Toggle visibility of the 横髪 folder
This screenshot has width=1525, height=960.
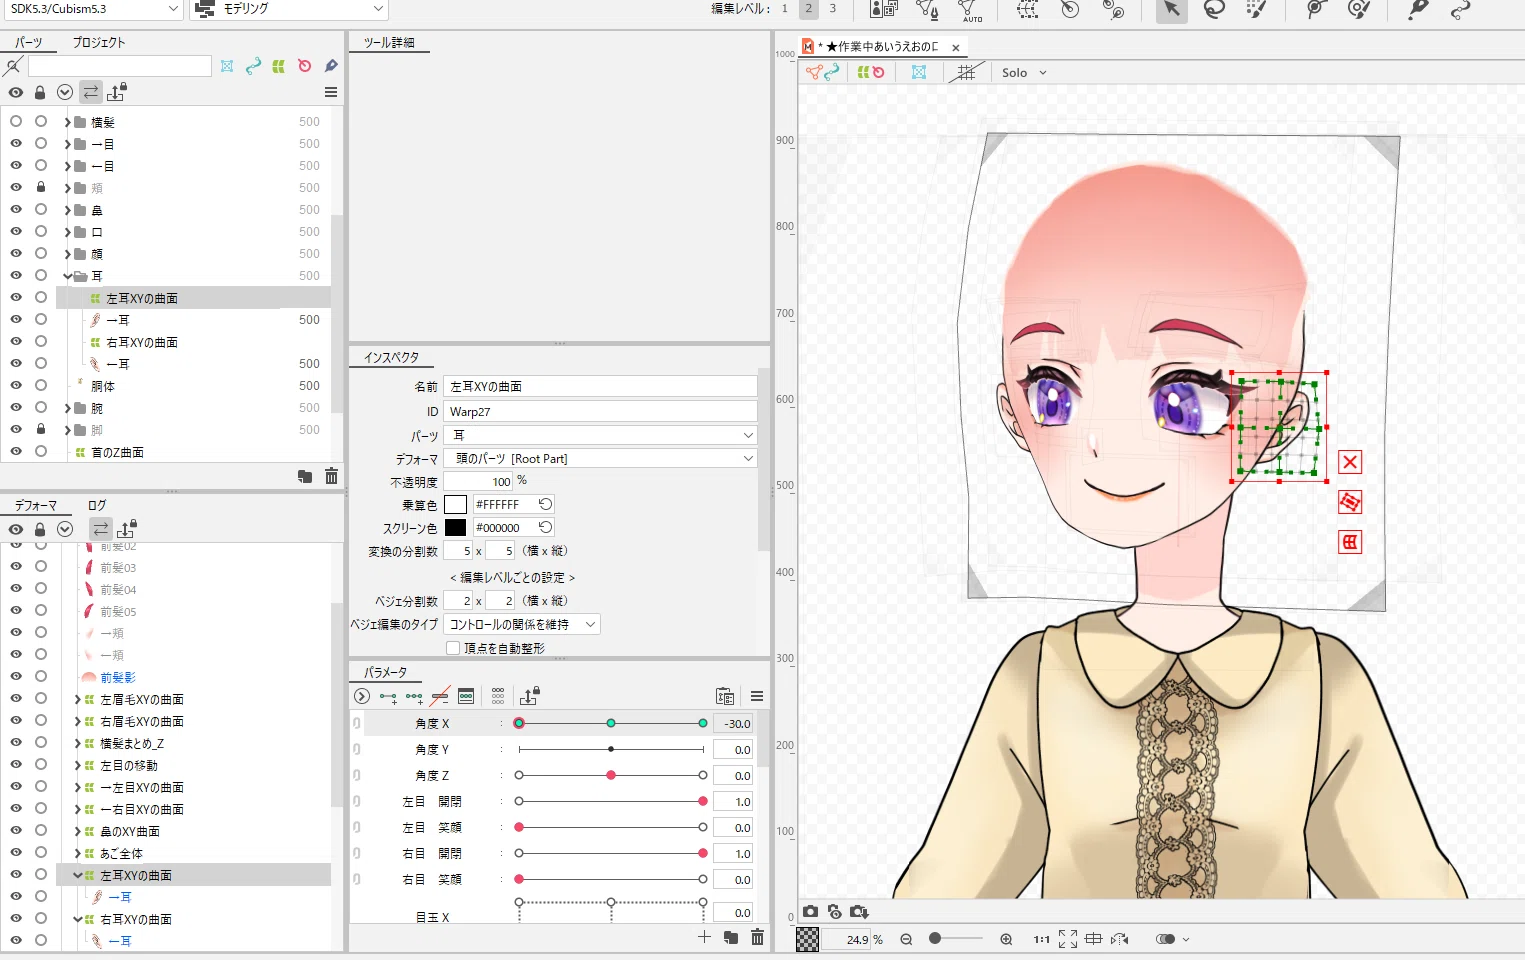16,121
